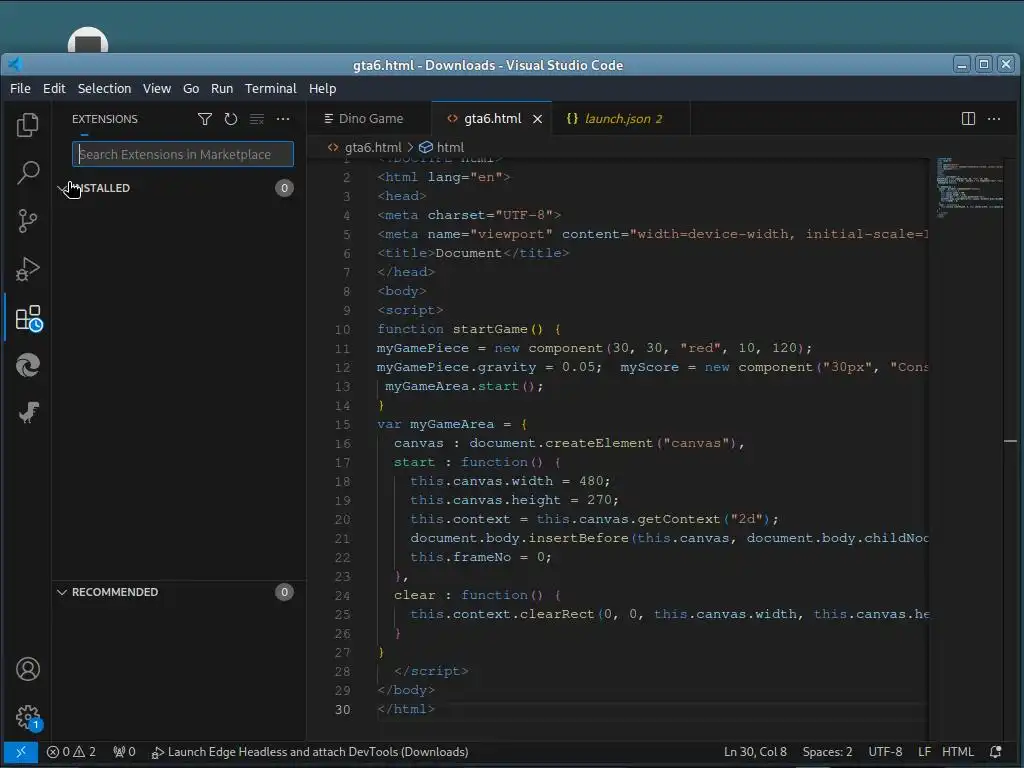The image size is (1024, 768).
Task: Open the Accounts icon
Action: pos(27,669)
